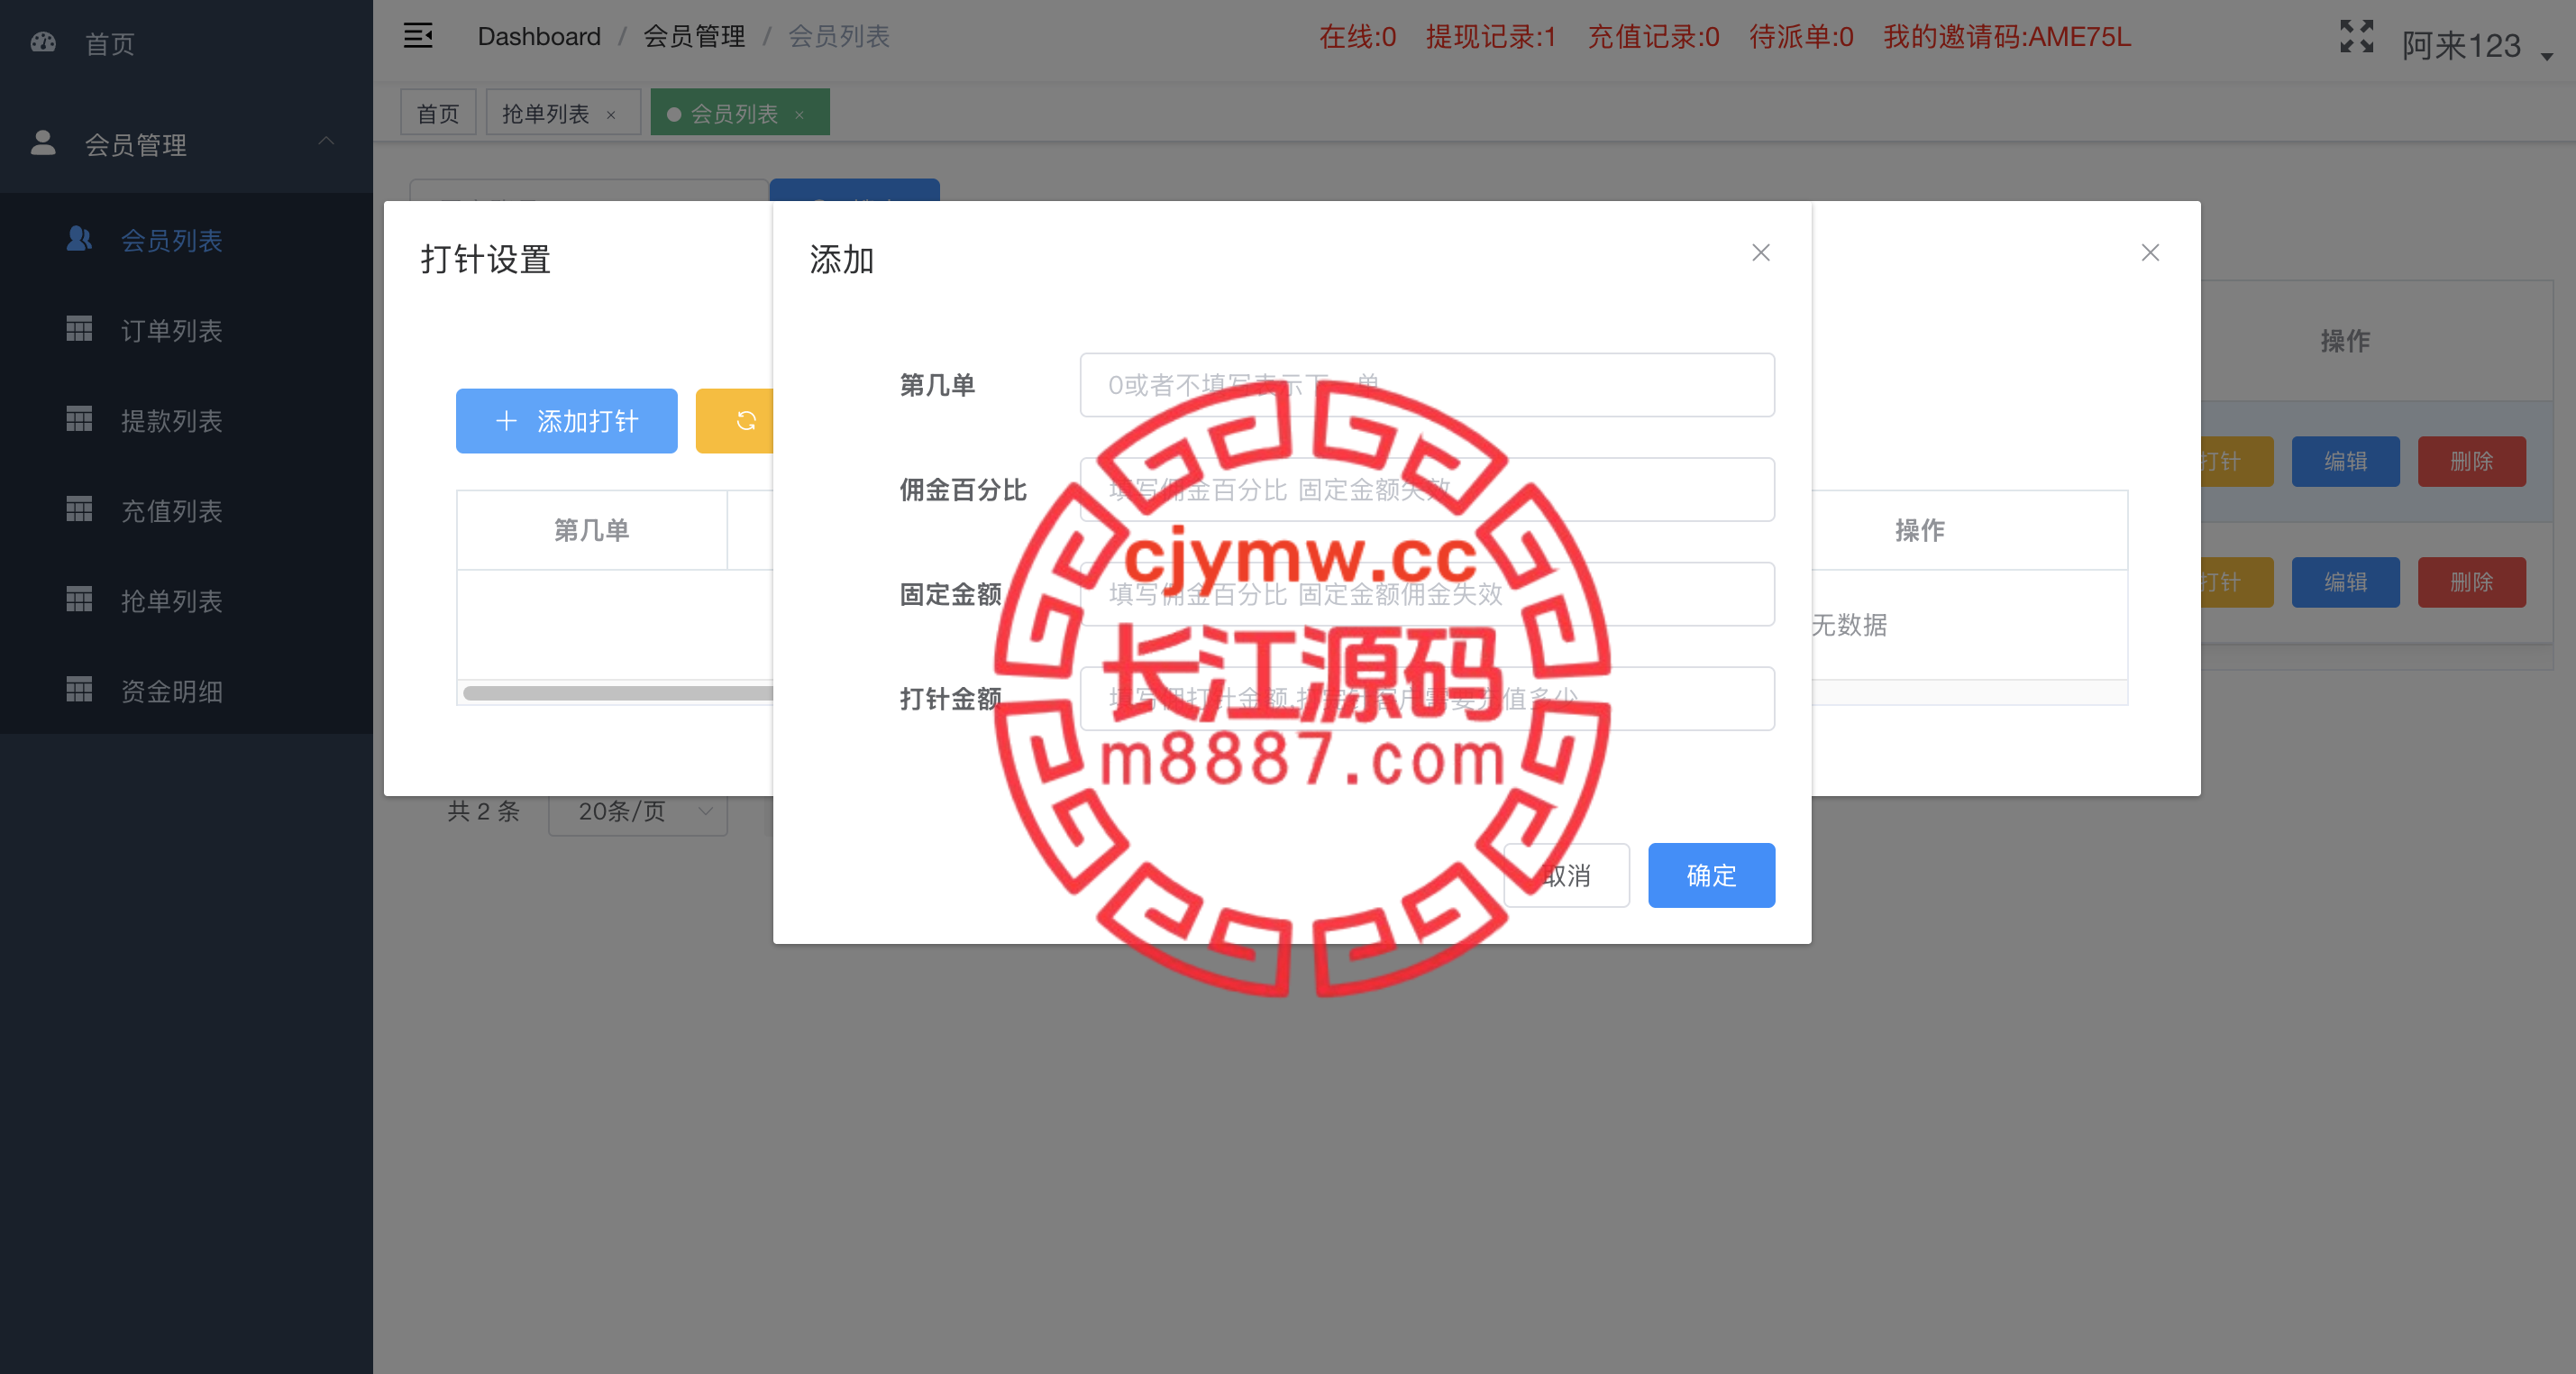Click the 第几单 column header

[592, 530]
